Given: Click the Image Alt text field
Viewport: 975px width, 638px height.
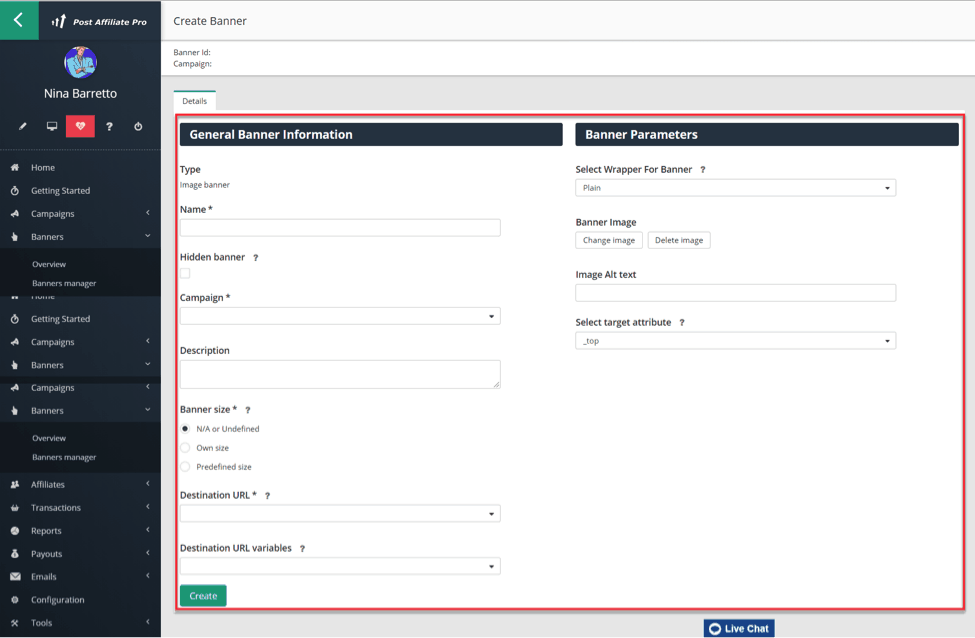Looking at the screenshot, I should [x=736, y=293].
